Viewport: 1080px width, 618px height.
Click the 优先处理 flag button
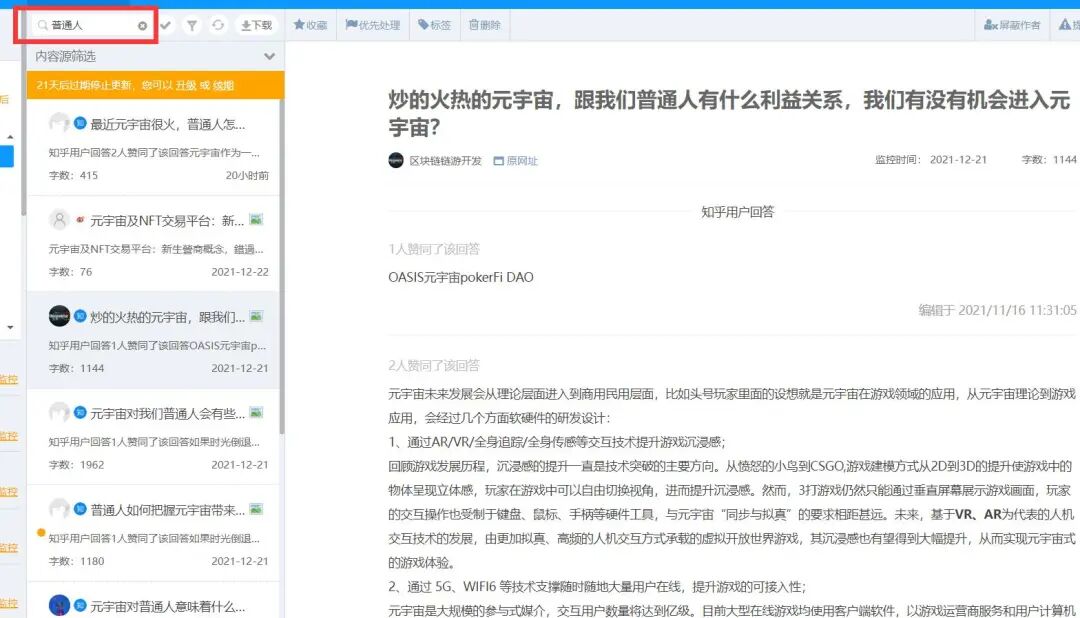pyautogui.click(x=373, y=25)
